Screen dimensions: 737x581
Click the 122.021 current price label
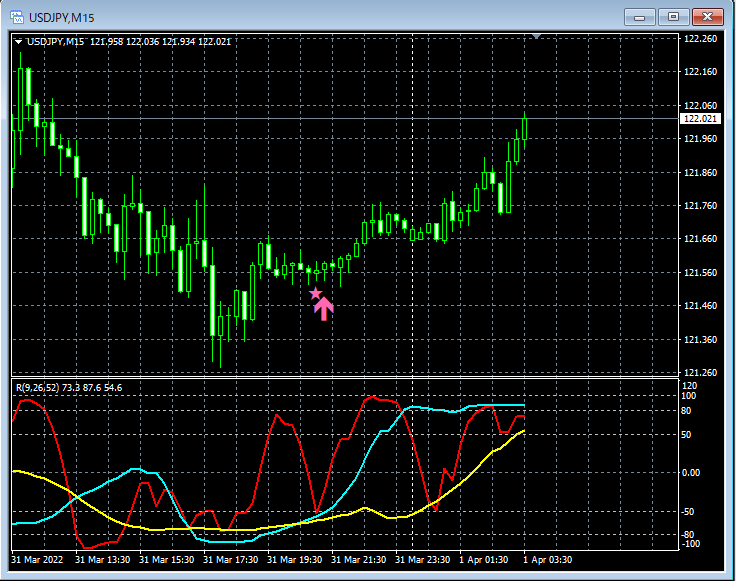tap(700, 118)
